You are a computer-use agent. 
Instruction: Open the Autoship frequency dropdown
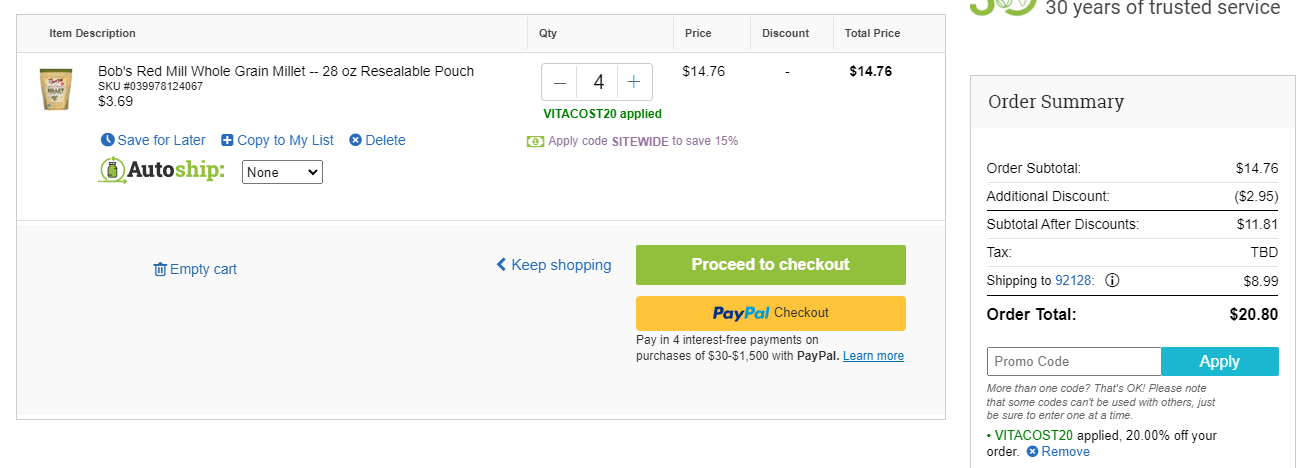(283, 172)
